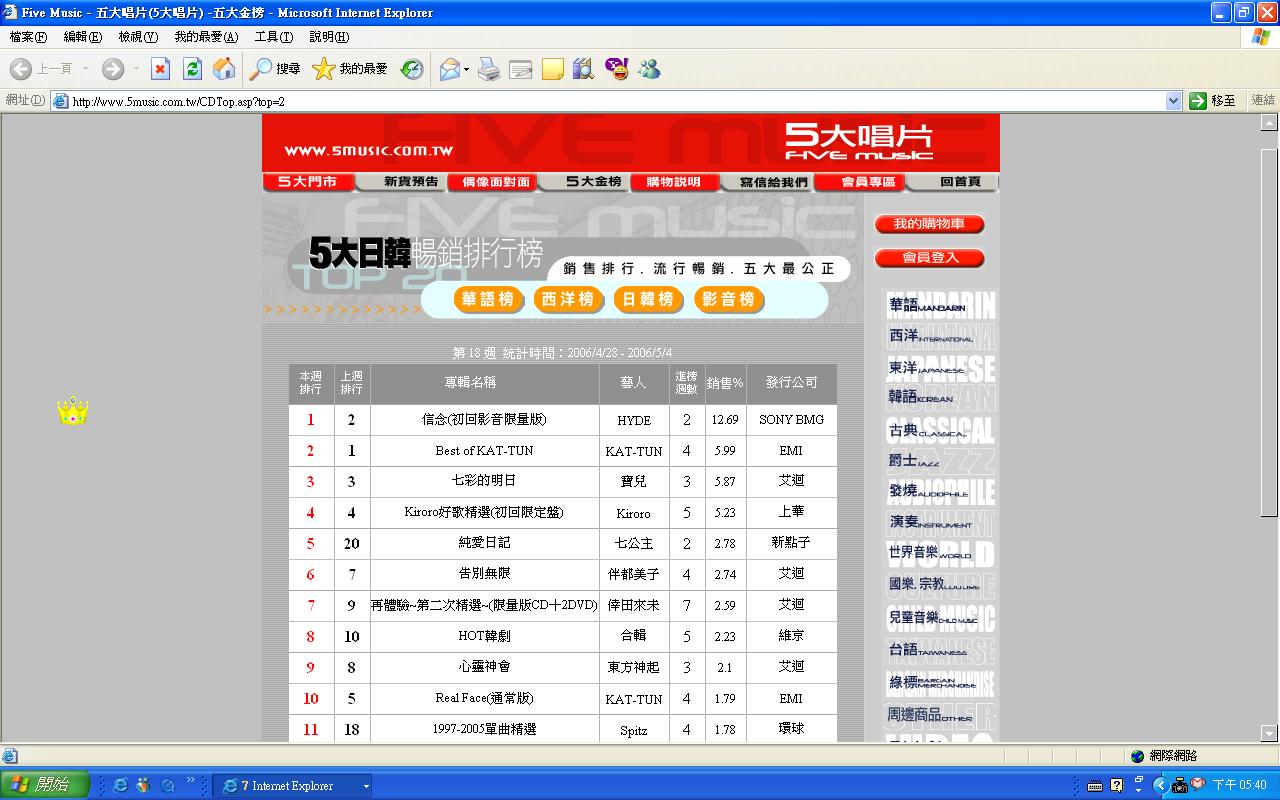Click the green Go (移至) arrow button

(1213, 100)
